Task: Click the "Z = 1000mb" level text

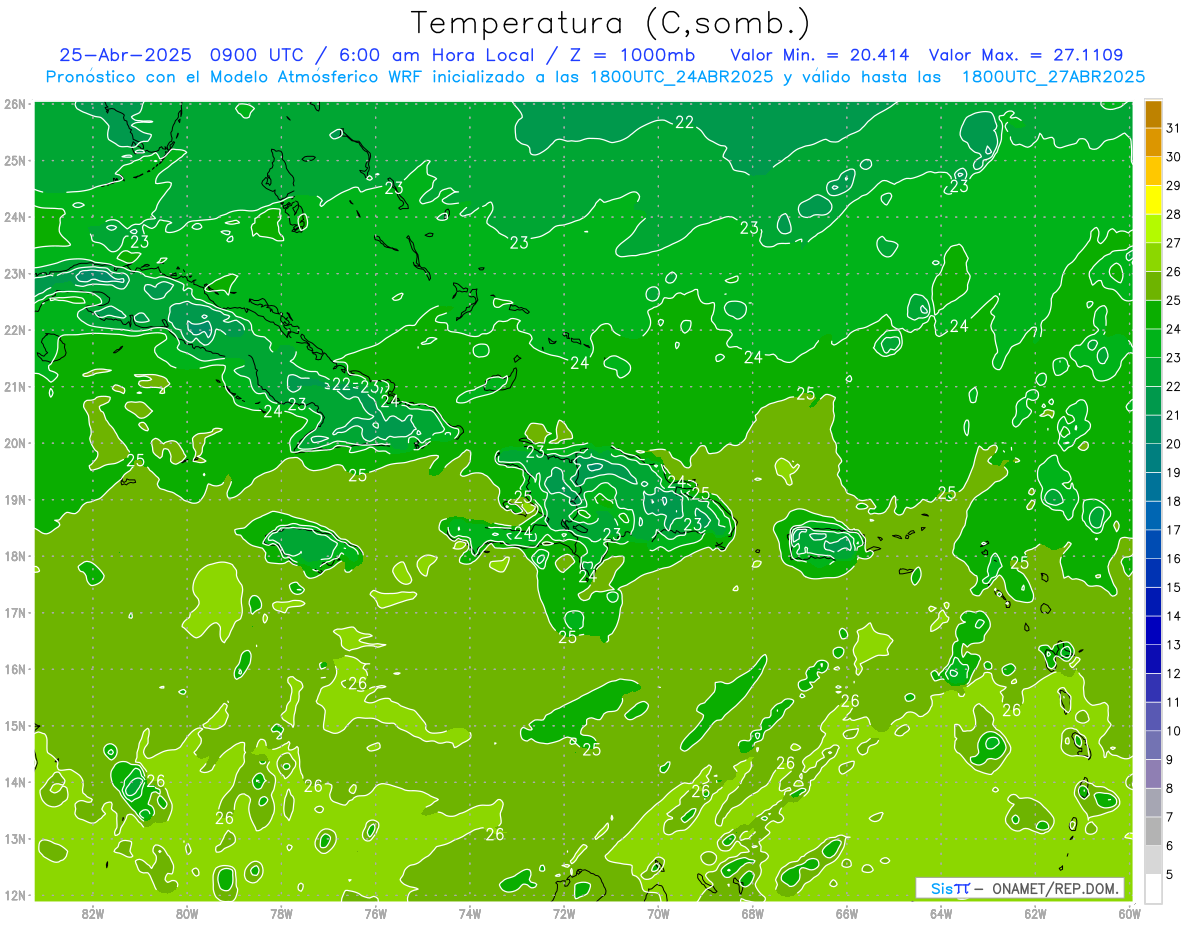Action: [632, 55]
